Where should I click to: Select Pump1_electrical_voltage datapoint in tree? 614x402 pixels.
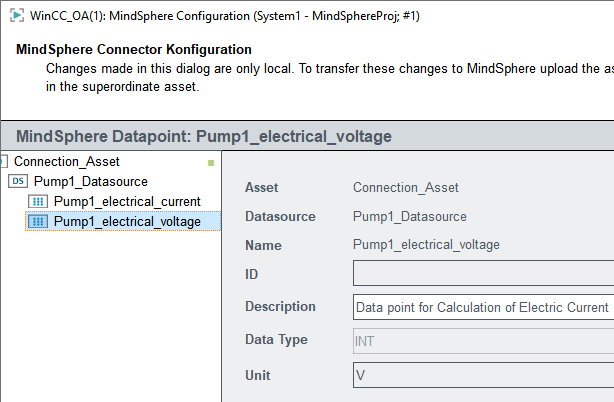(127, 222)
